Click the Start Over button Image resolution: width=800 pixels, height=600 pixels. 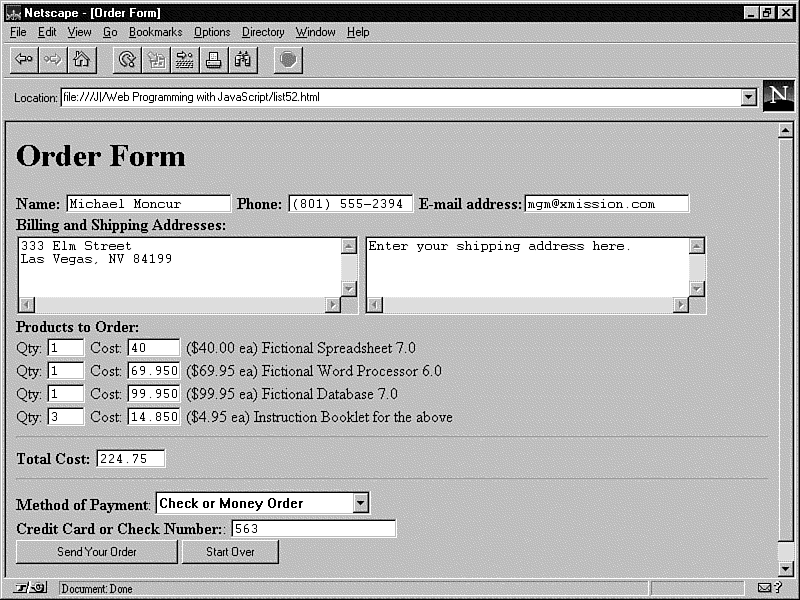click(x=230, y=552)
